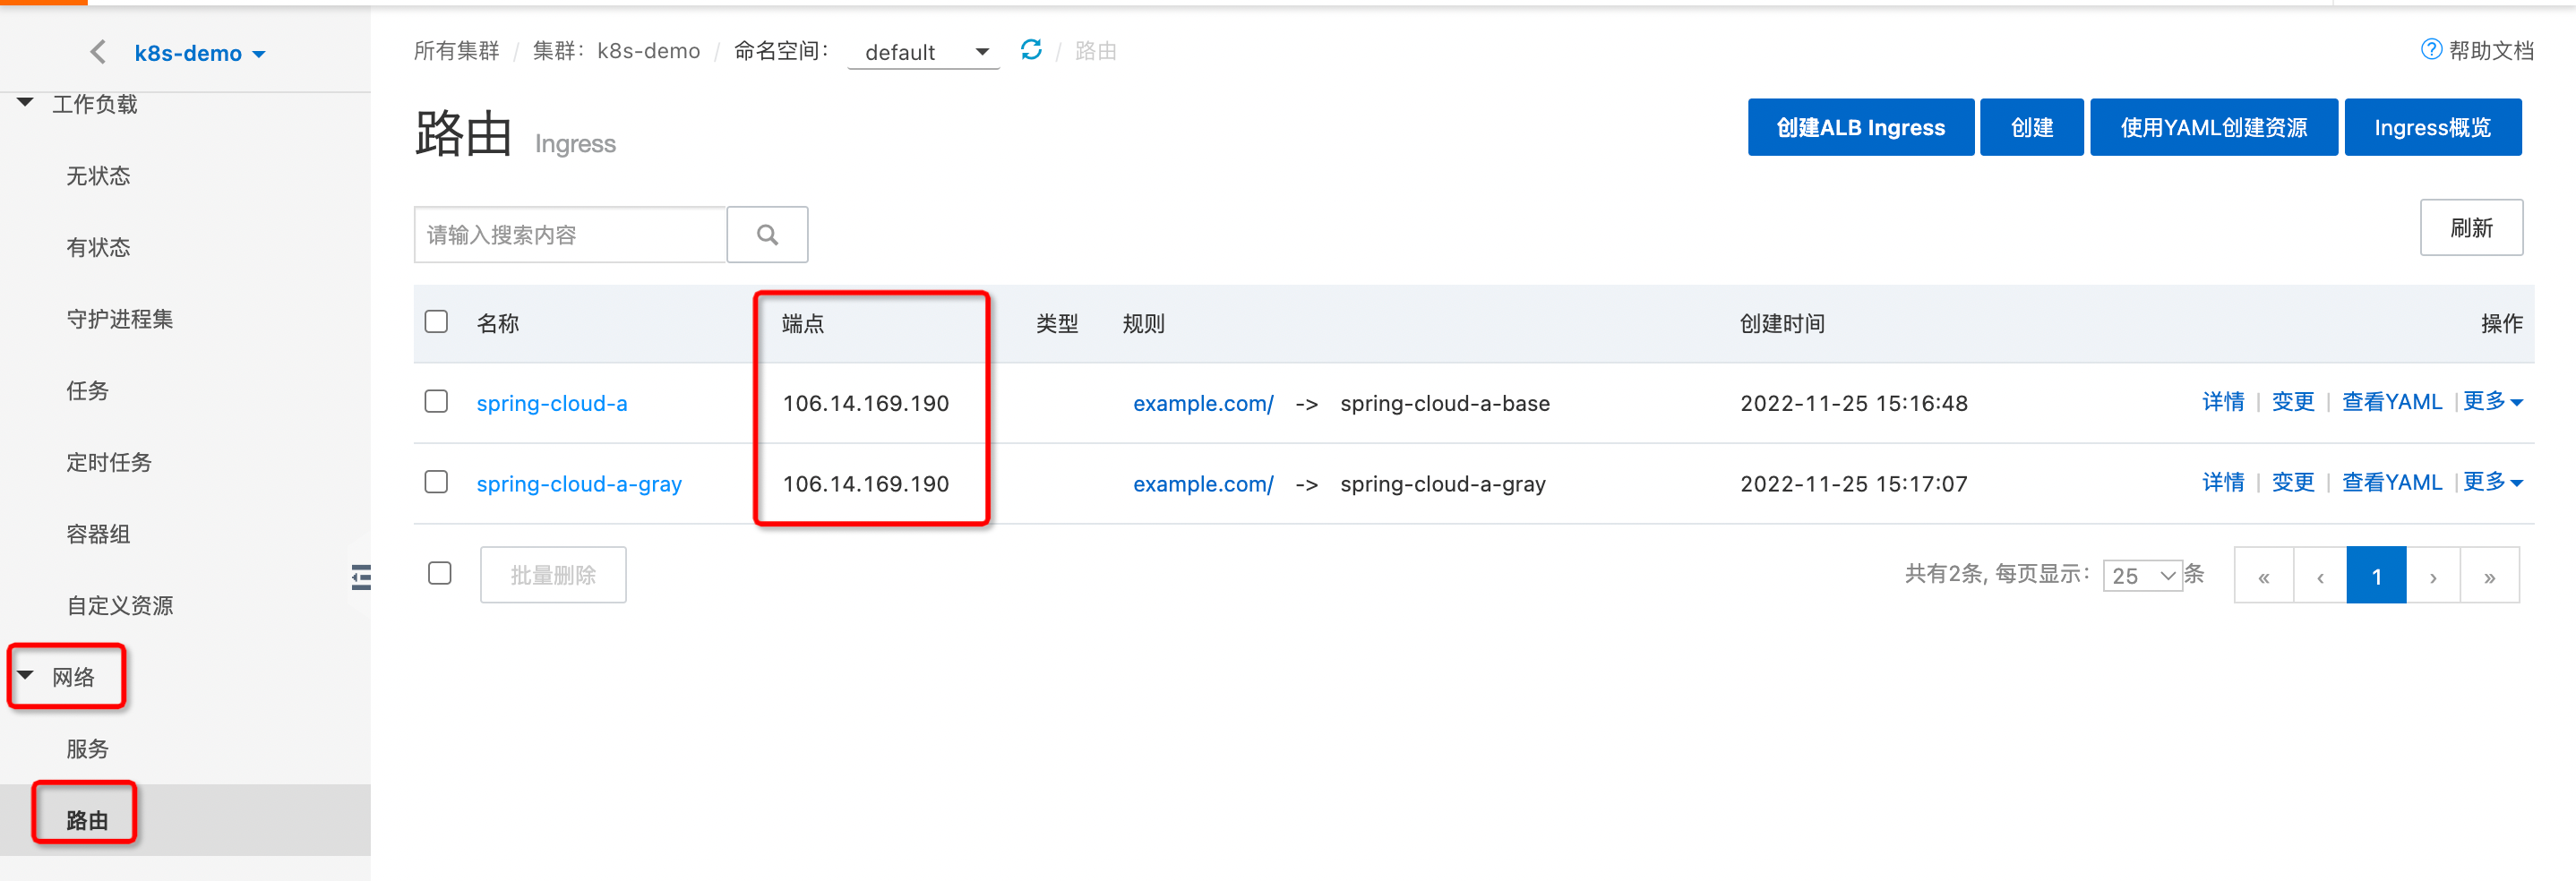
Task: Click the Ingress概览 button
Action: (2433, 127)
